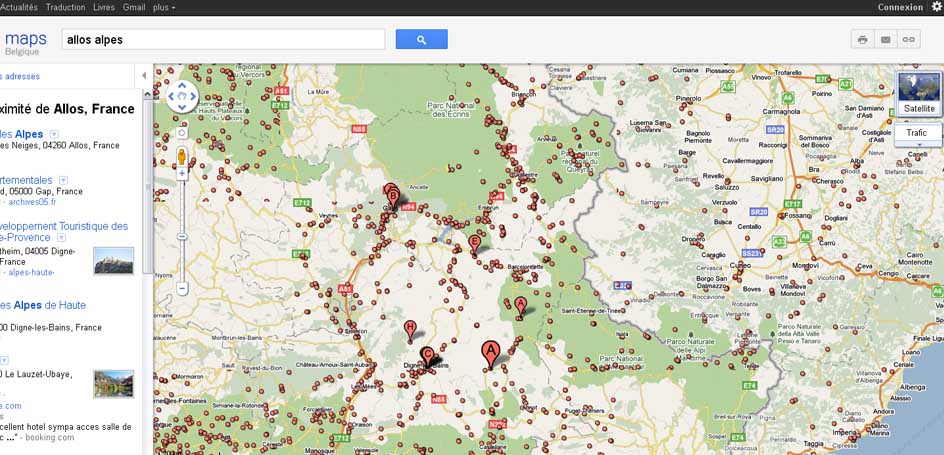Click the maps logo

click(x=26, y=39)
